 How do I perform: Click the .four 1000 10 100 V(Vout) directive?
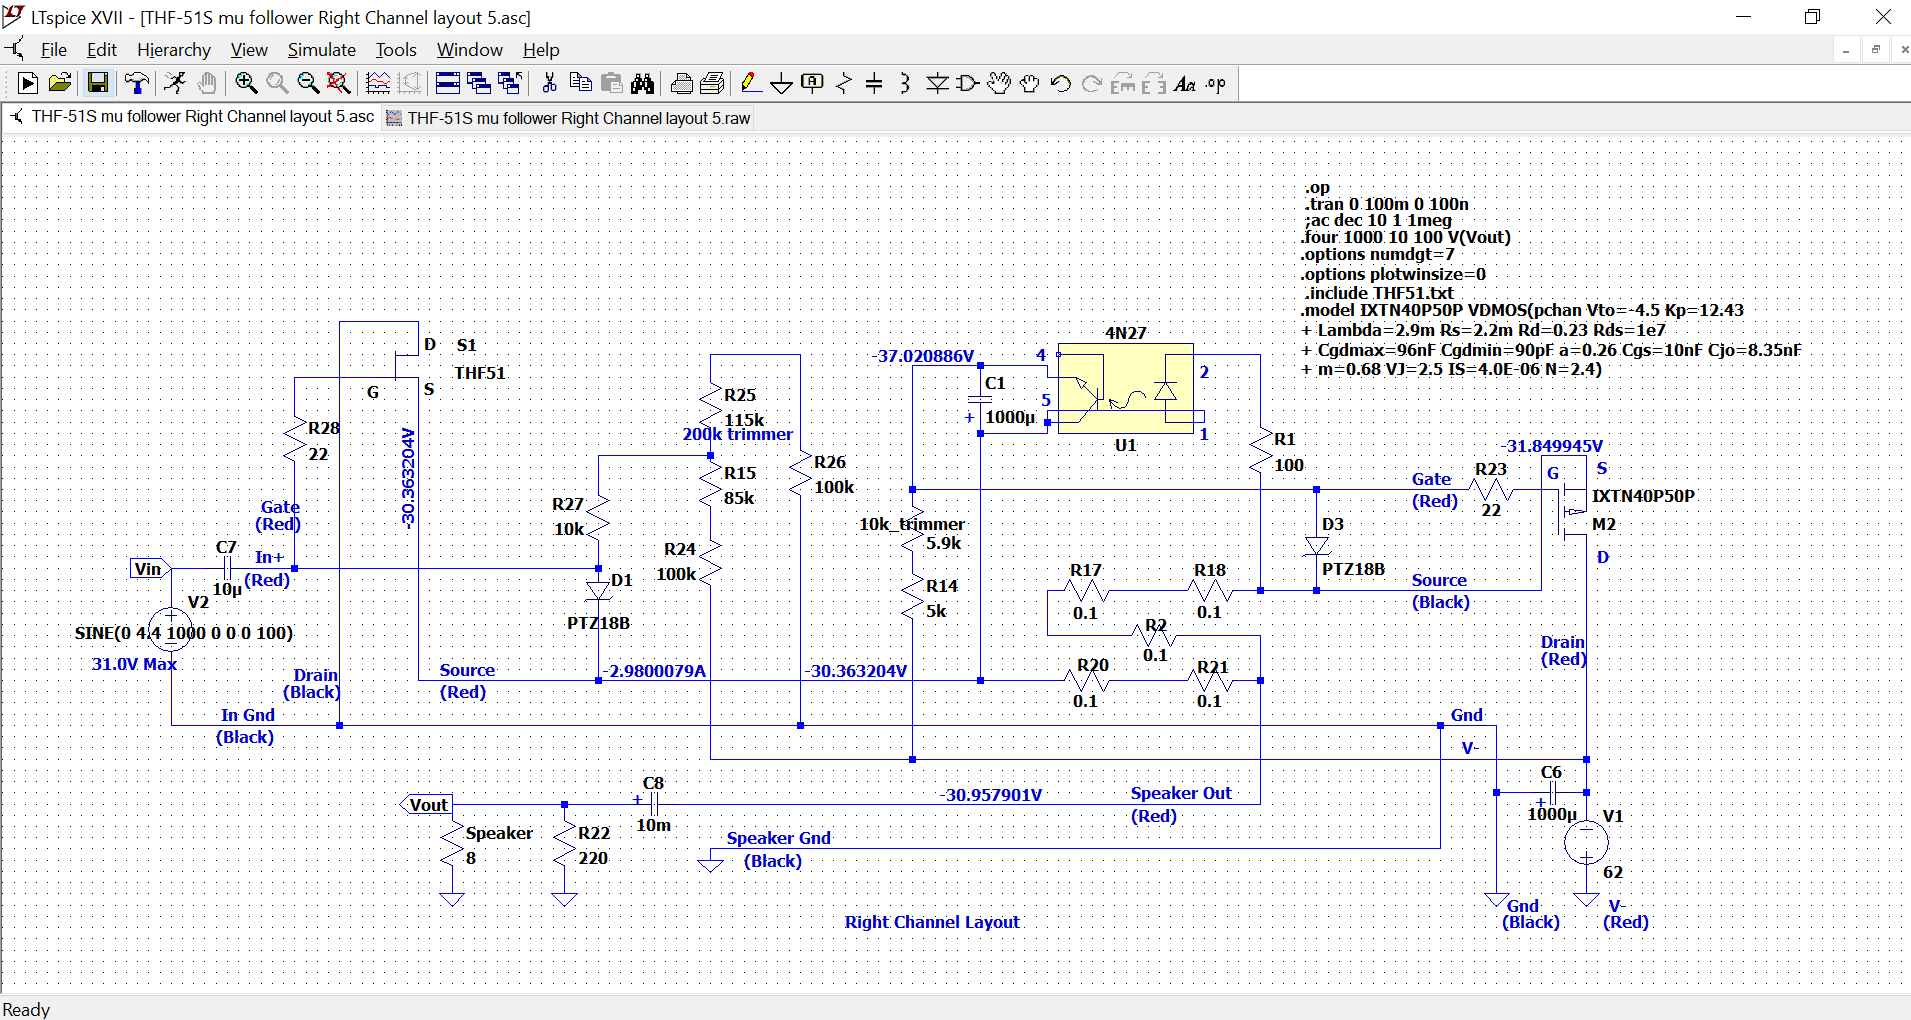pyautogui.click(x=1406, y=237)
